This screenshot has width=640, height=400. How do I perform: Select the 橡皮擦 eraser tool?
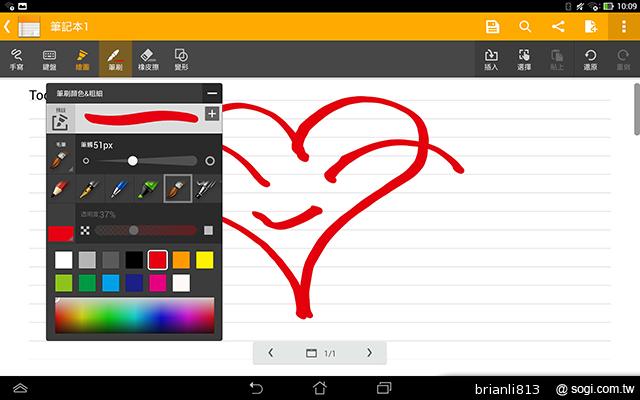(147, 59)
